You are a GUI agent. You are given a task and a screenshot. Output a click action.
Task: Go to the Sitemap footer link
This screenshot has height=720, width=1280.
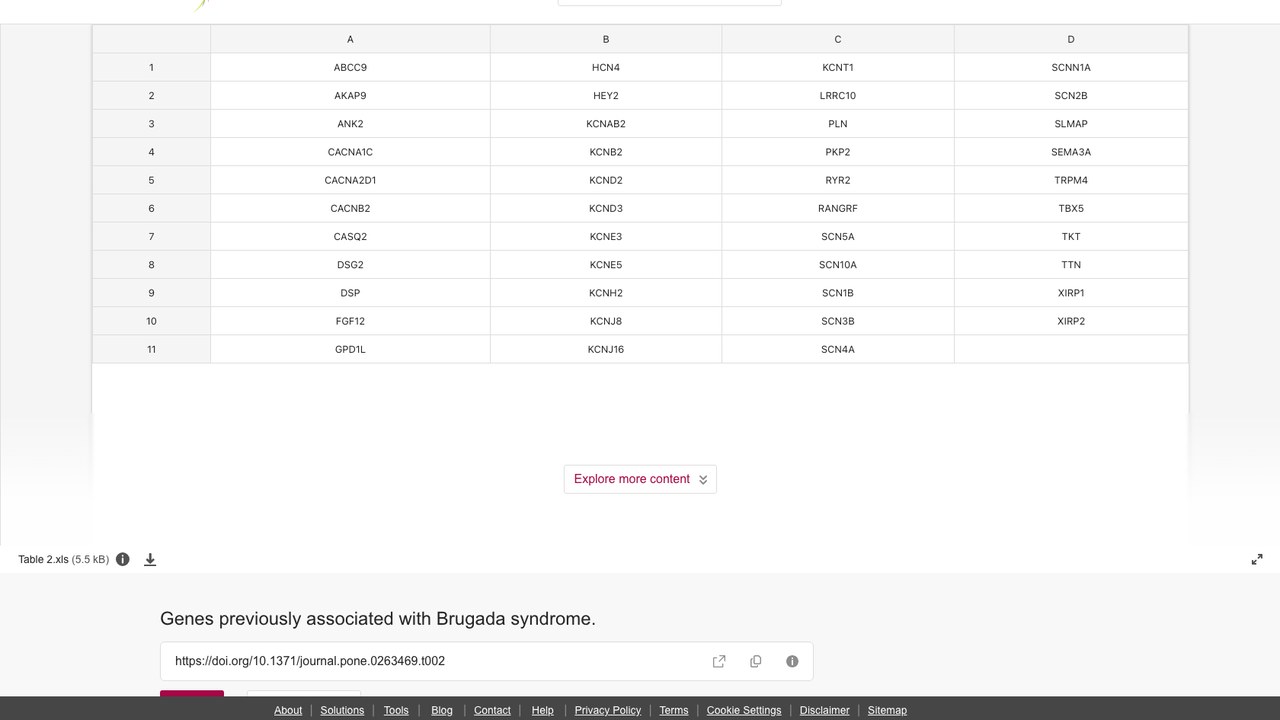point(887,710)
